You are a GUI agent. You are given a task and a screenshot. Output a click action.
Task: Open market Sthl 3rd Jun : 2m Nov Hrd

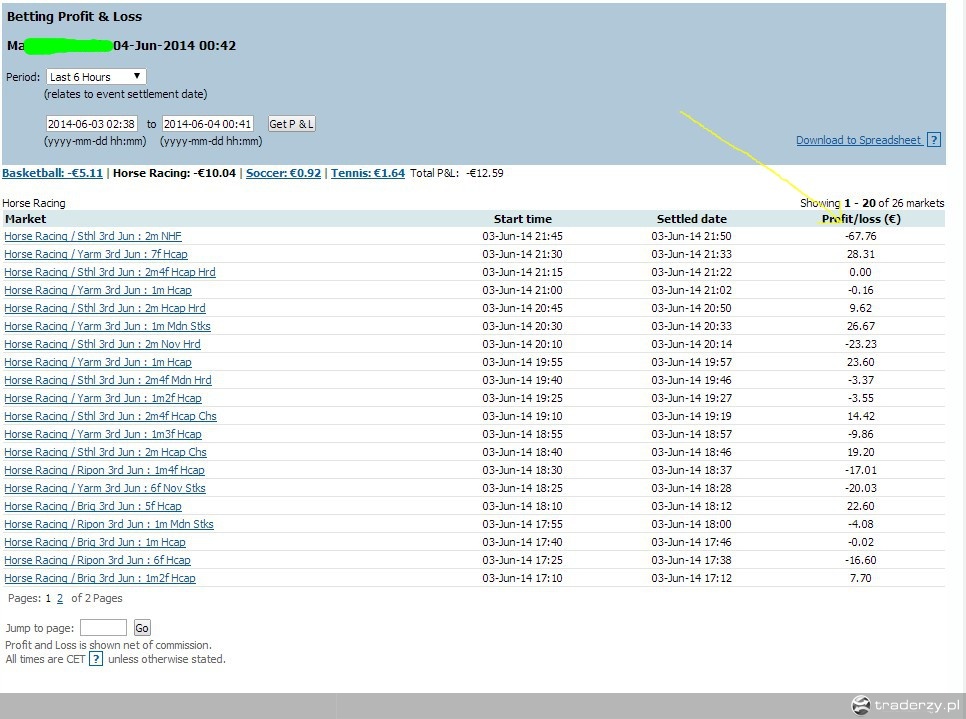pyautogui.click(x=102, y=344)
